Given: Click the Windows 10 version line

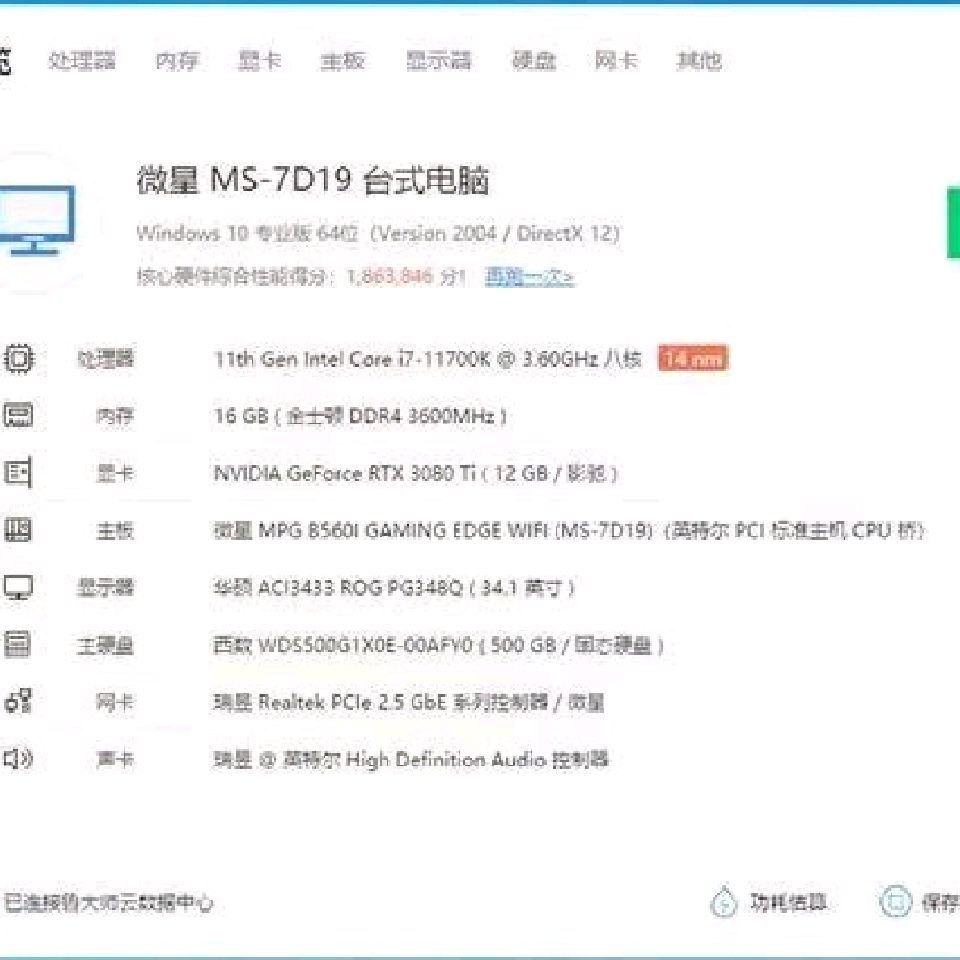Looking at the screenshot, I should (x=378, y=233).
